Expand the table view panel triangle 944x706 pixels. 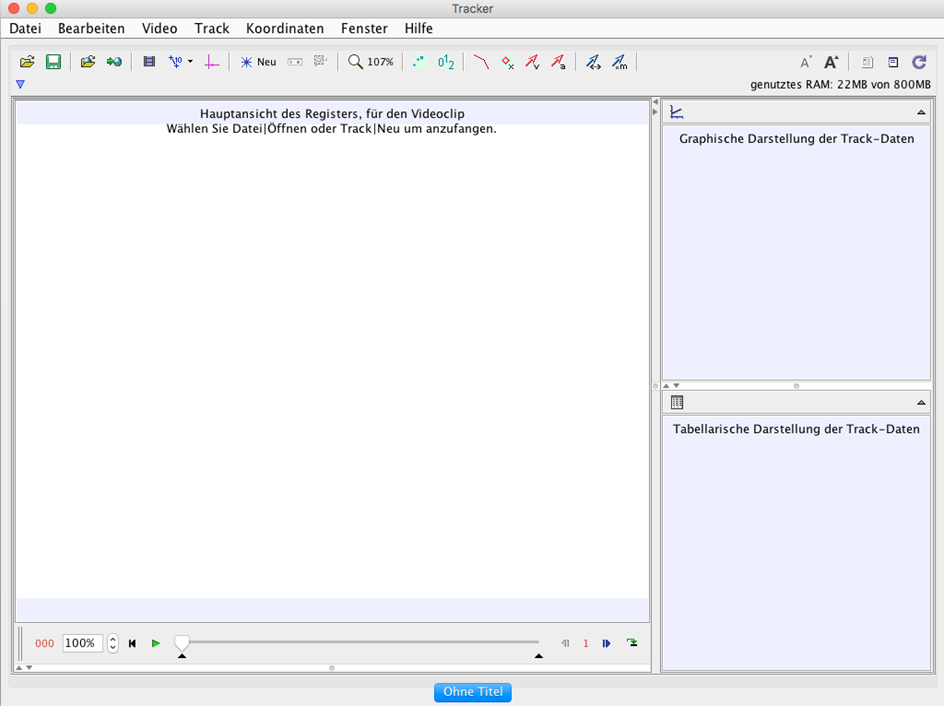click(921, 402)
